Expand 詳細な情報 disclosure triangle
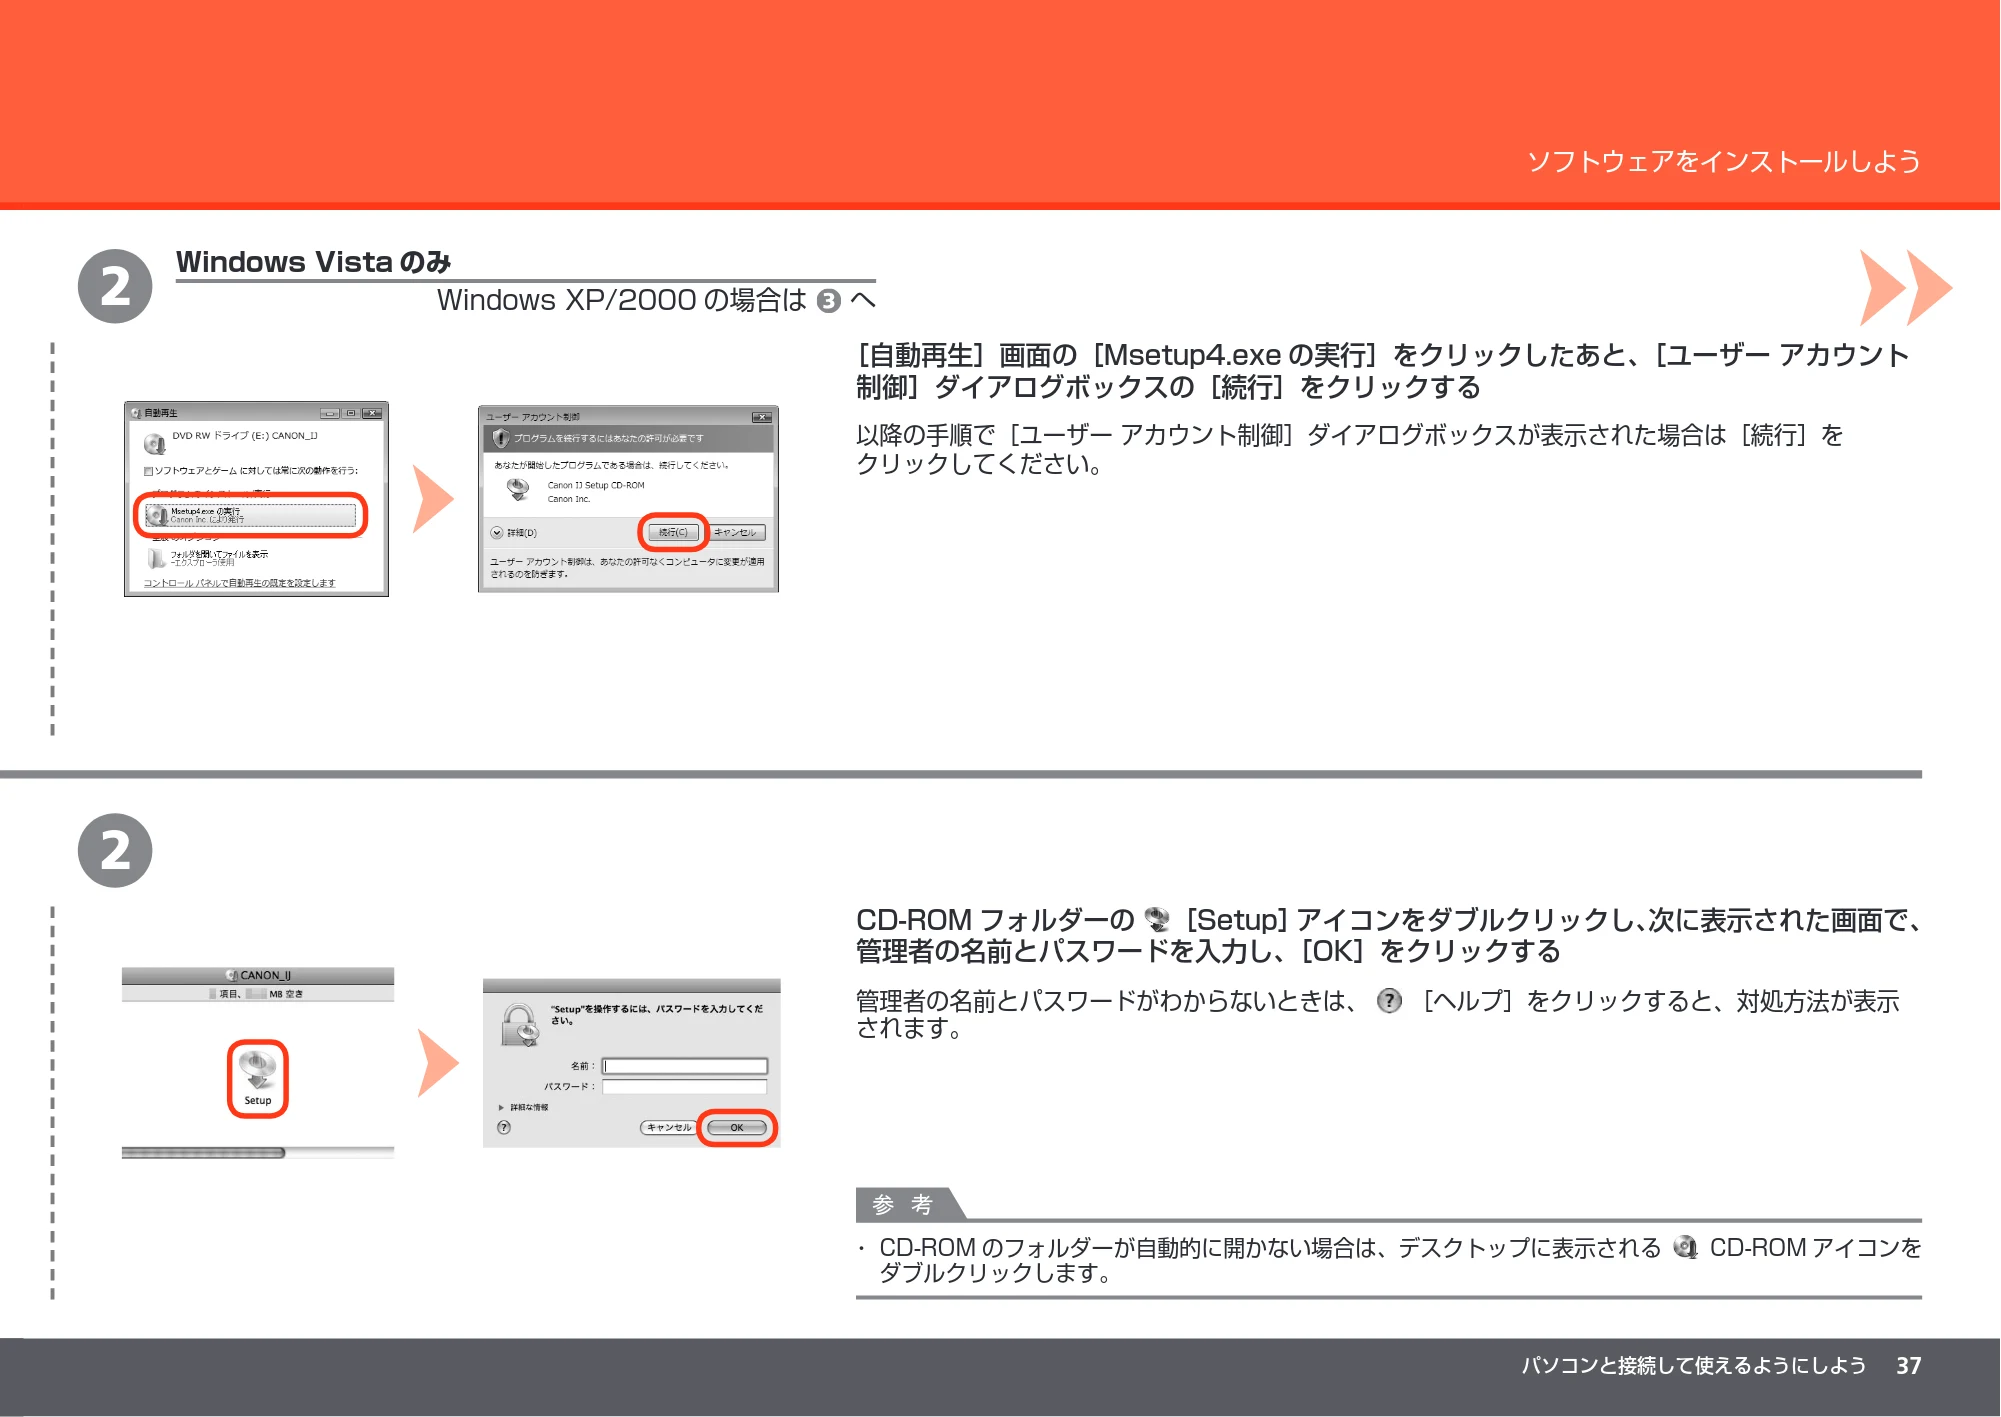 coord(501,1108)
